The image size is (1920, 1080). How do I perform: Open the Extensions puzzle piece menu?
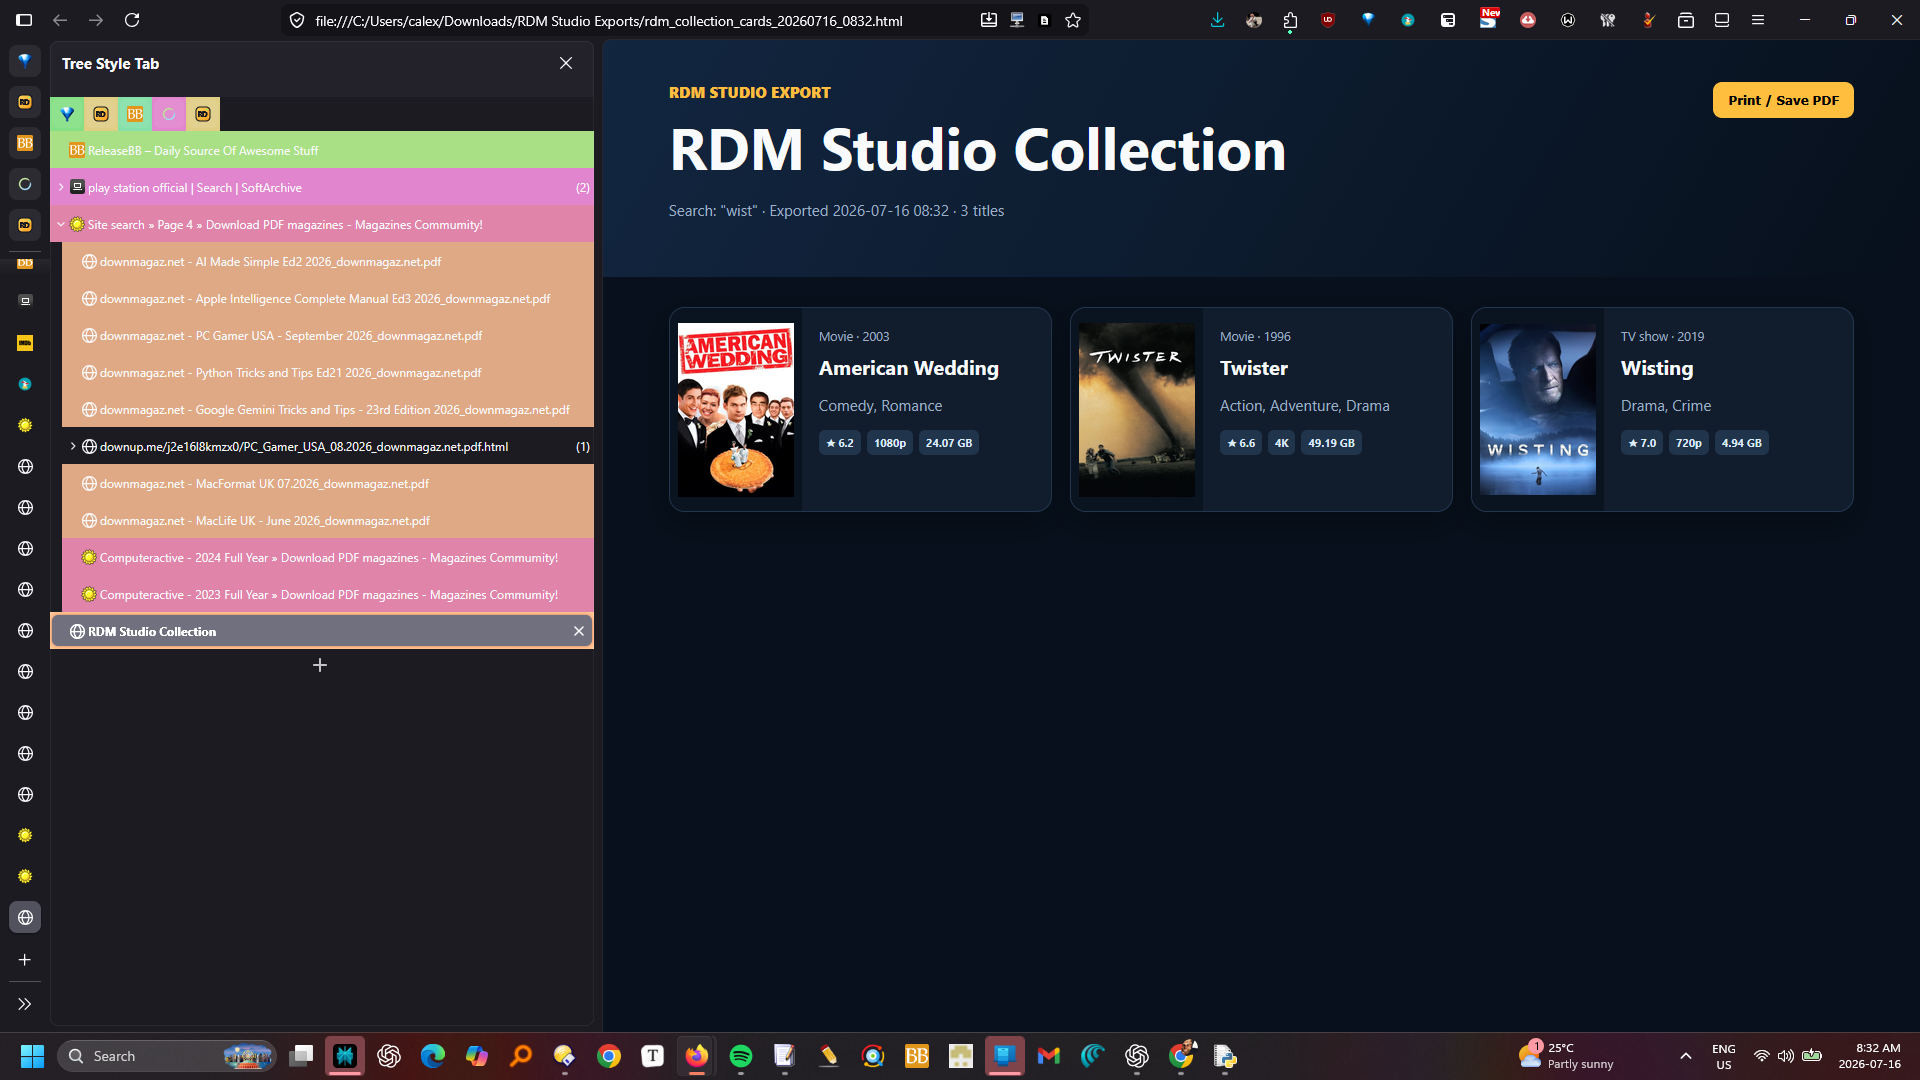coord(1290,20)
